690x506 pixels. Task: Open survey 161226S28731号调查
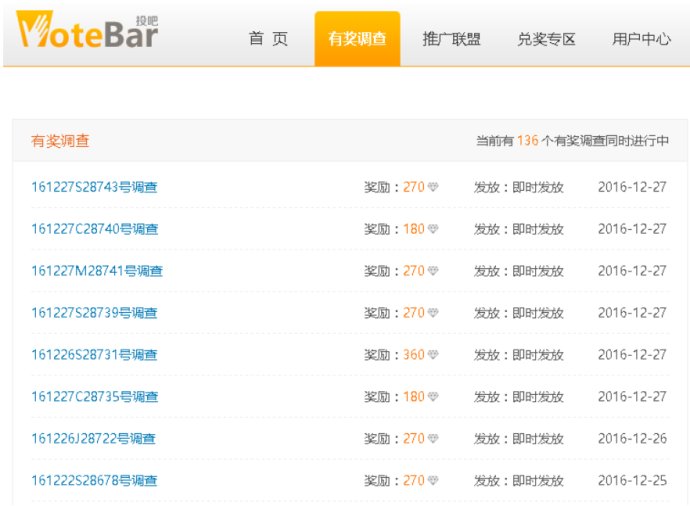[x=94, y=355]
